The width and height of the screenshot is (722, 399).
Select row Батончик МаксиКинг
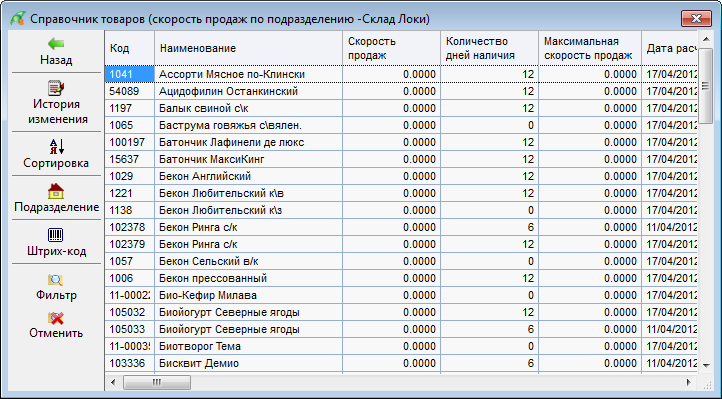tap(402, 159)
